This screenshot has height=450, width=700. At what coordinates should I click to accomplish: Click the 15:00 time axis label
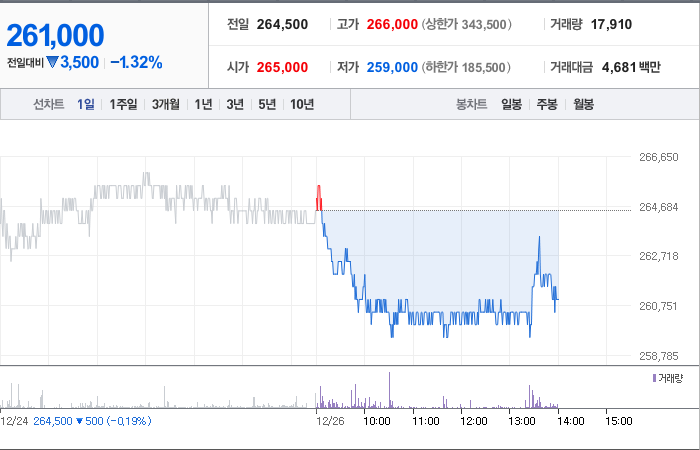click(619, 421)
